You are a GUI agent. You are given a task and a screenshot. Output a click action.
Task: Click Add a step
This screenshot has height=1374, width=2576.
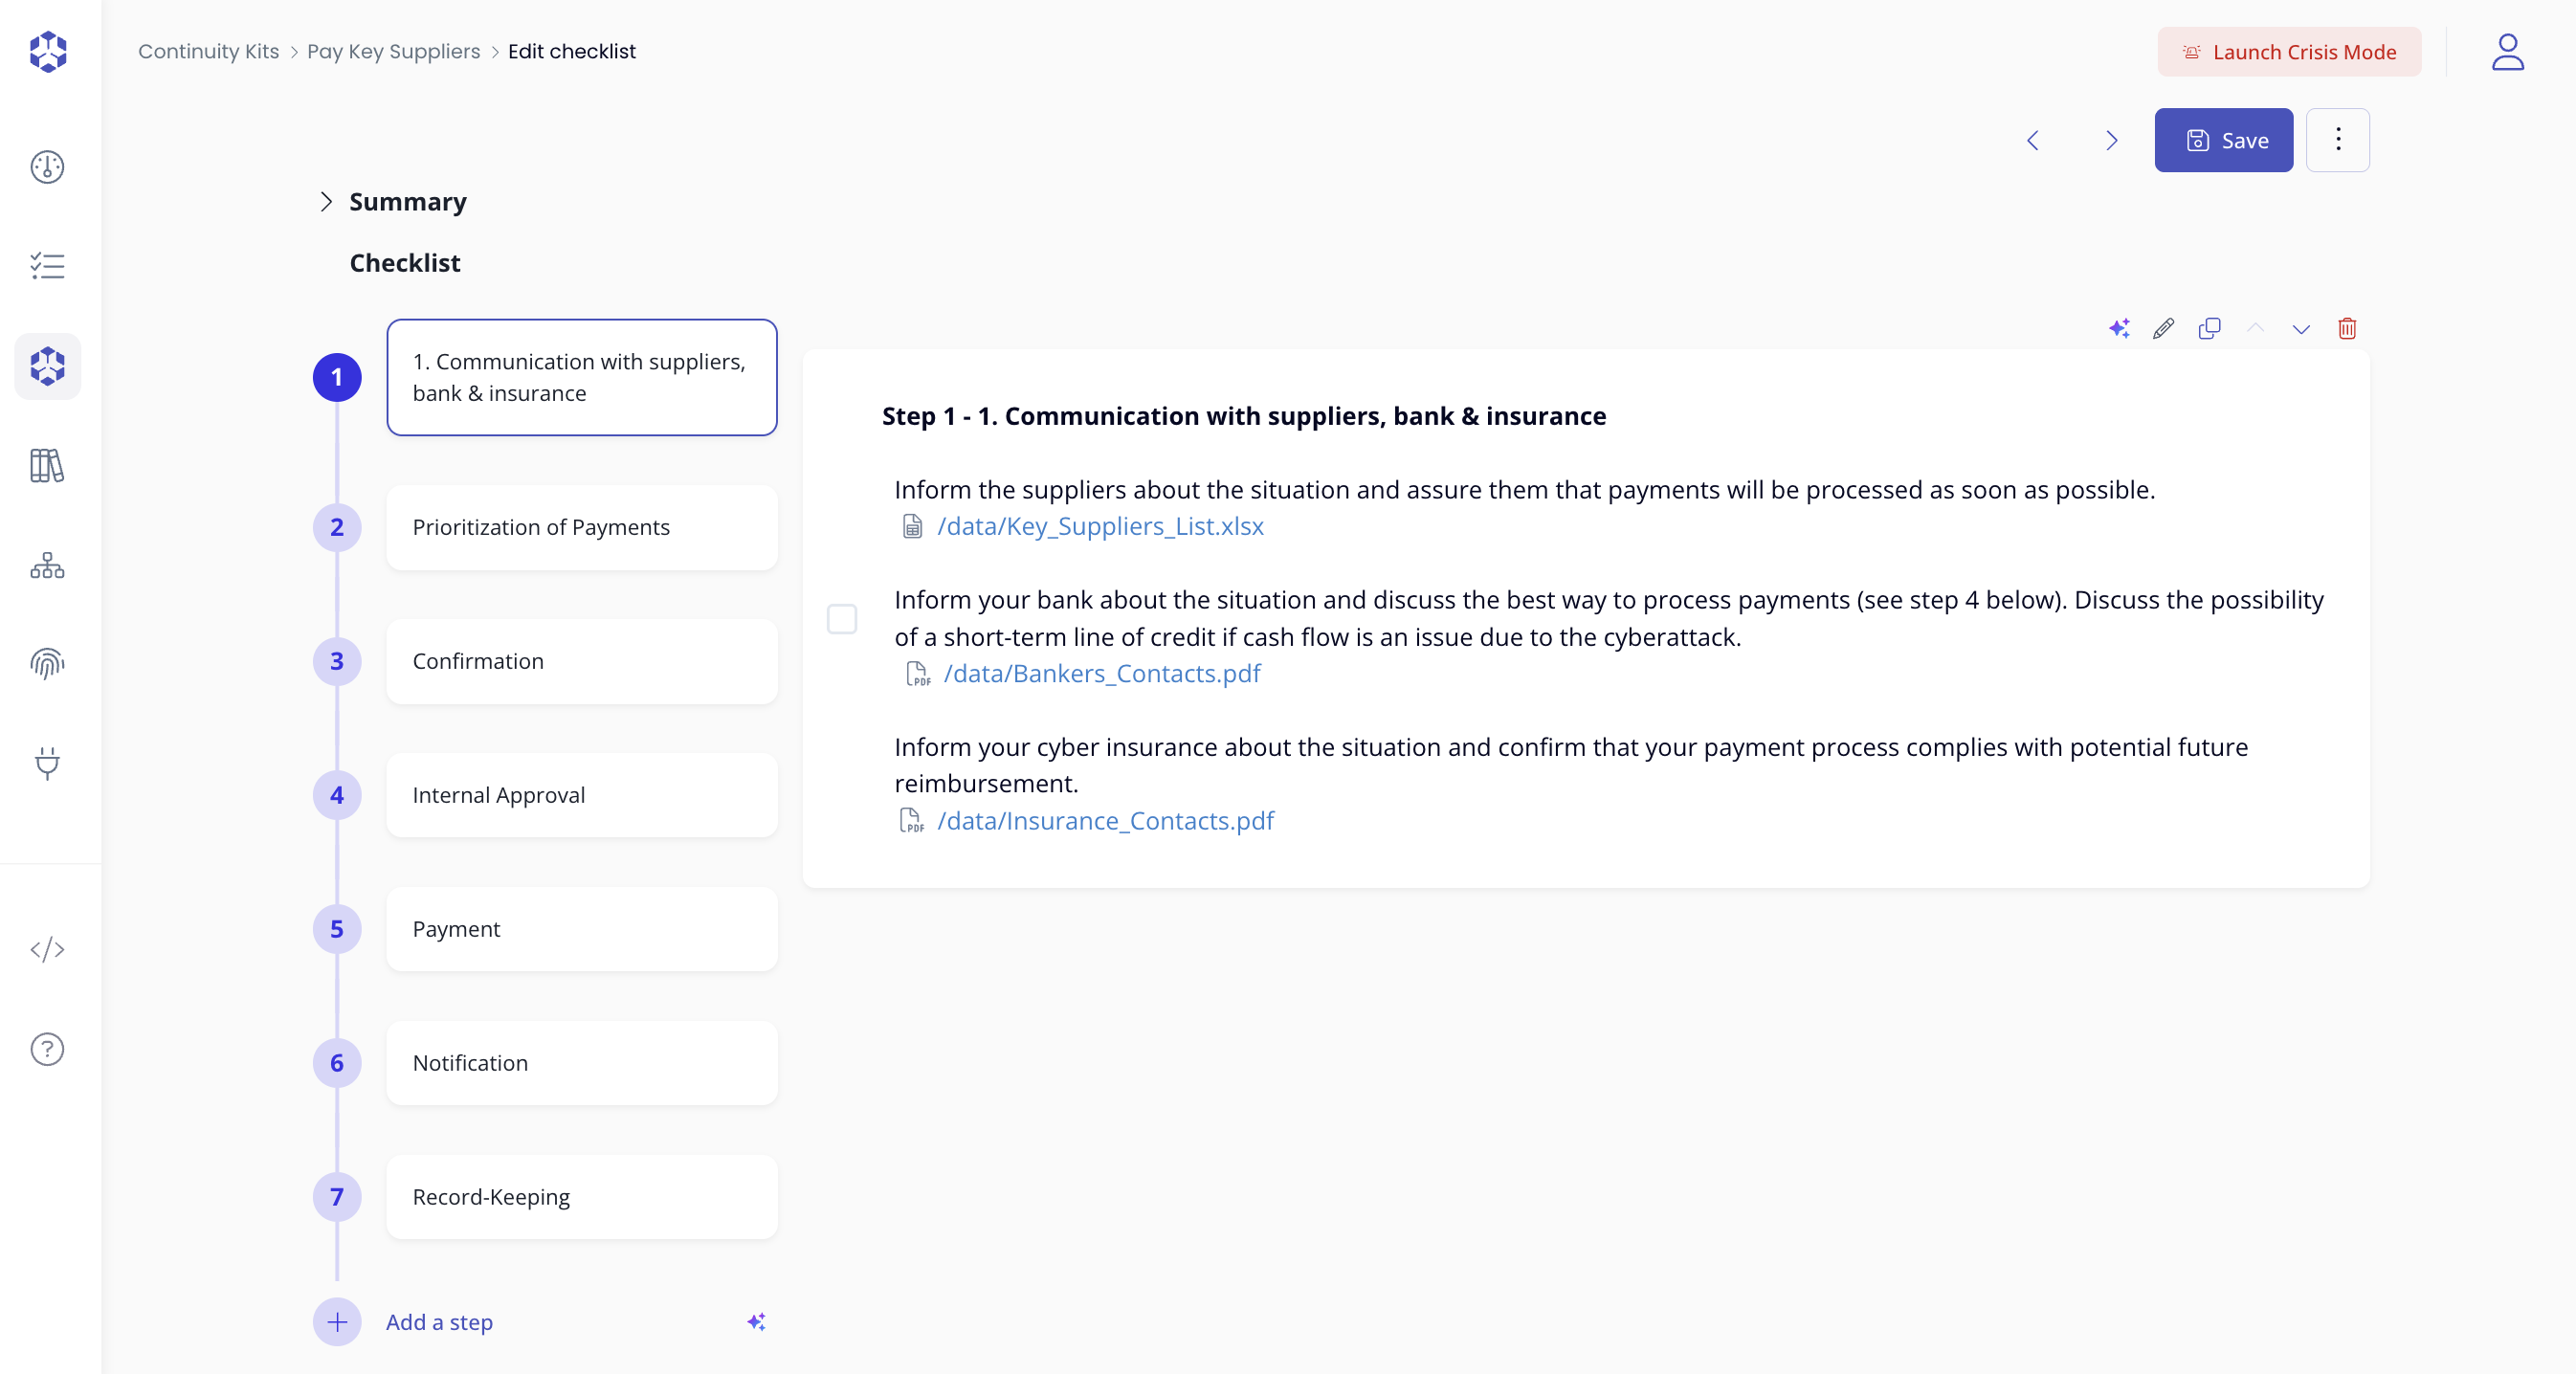(x=439, y=1322)
